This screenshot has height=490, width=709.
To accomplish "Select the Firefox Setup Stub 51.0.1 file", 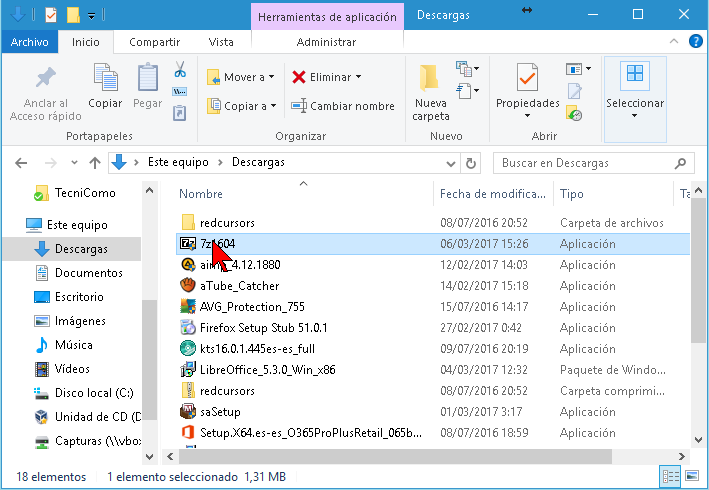I will pos(264,327).
